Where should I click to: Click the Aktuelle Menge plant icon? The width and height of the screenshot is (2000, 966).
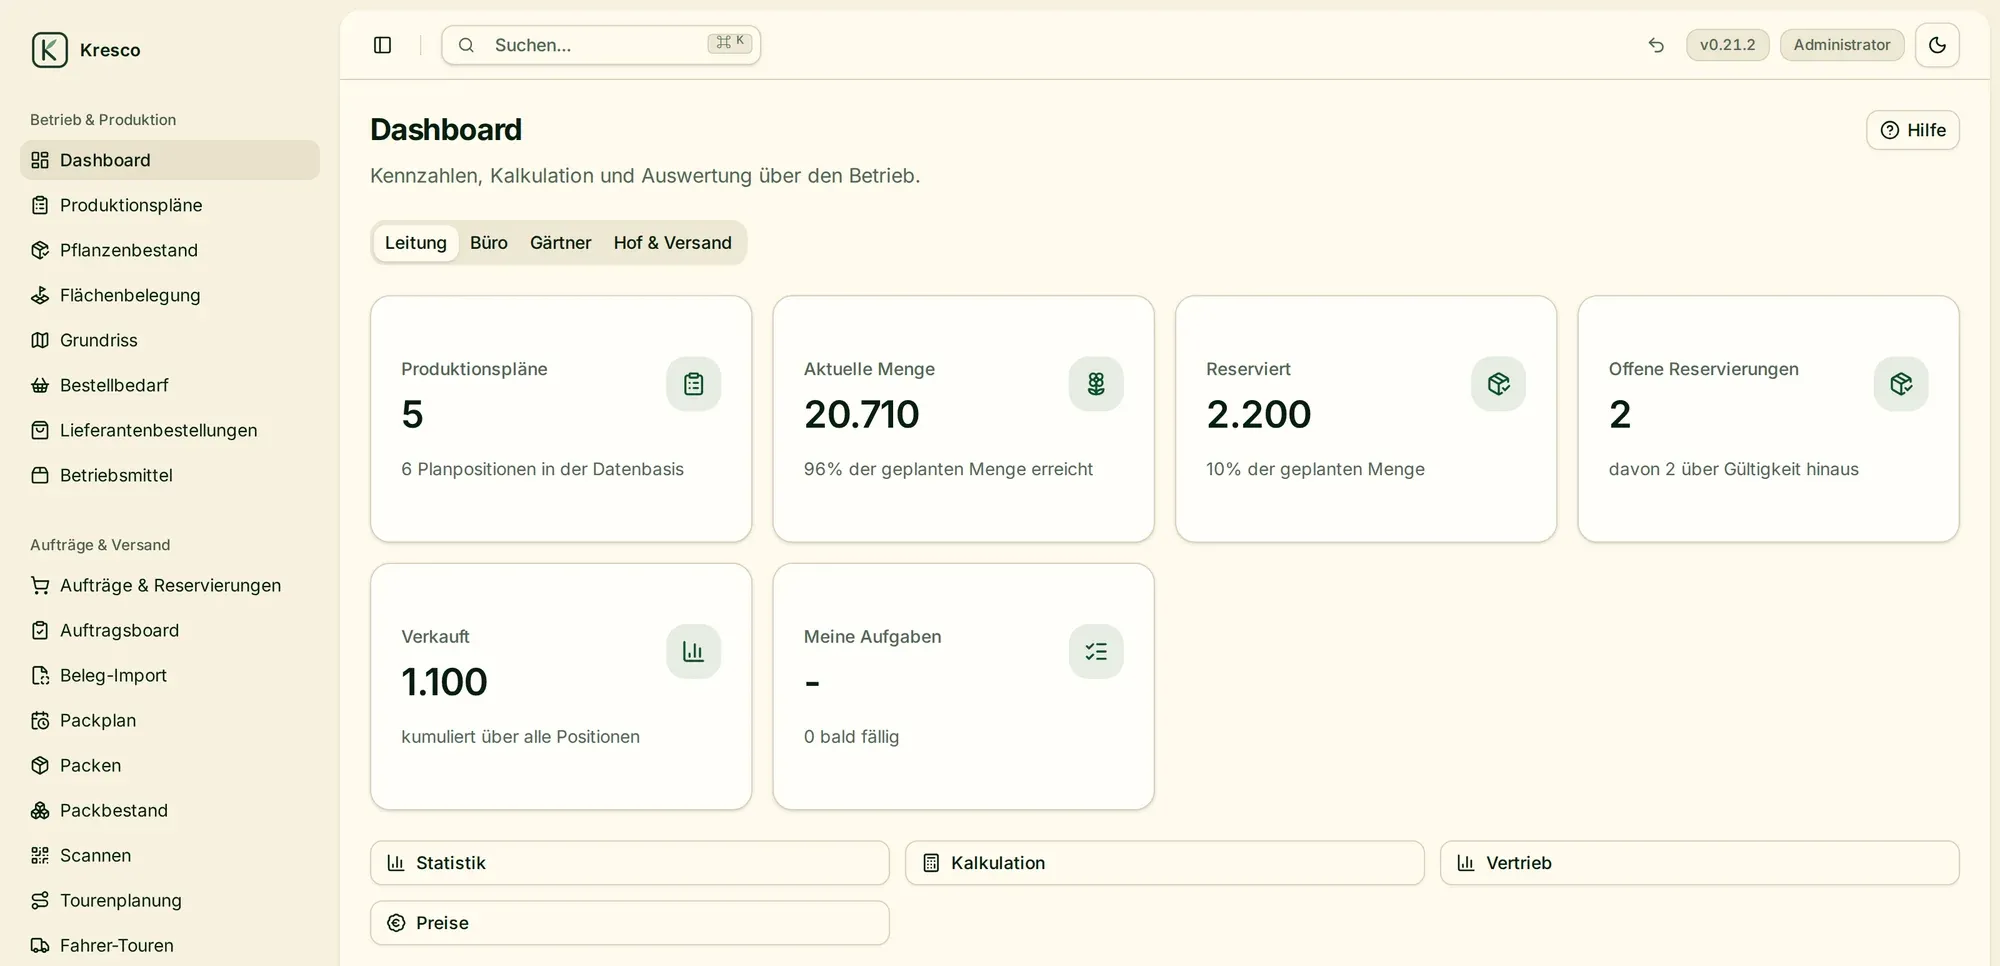pos(1096,384)
